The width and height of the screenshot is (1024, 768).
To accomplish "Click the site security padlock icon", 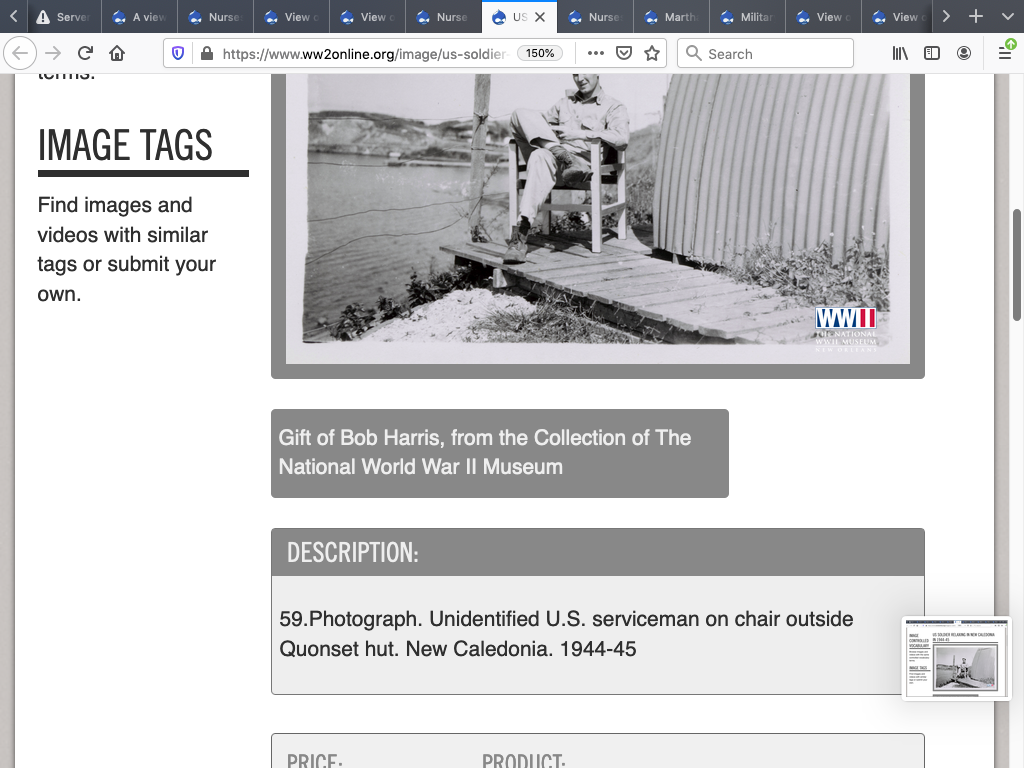I will (x=206, y=54).
